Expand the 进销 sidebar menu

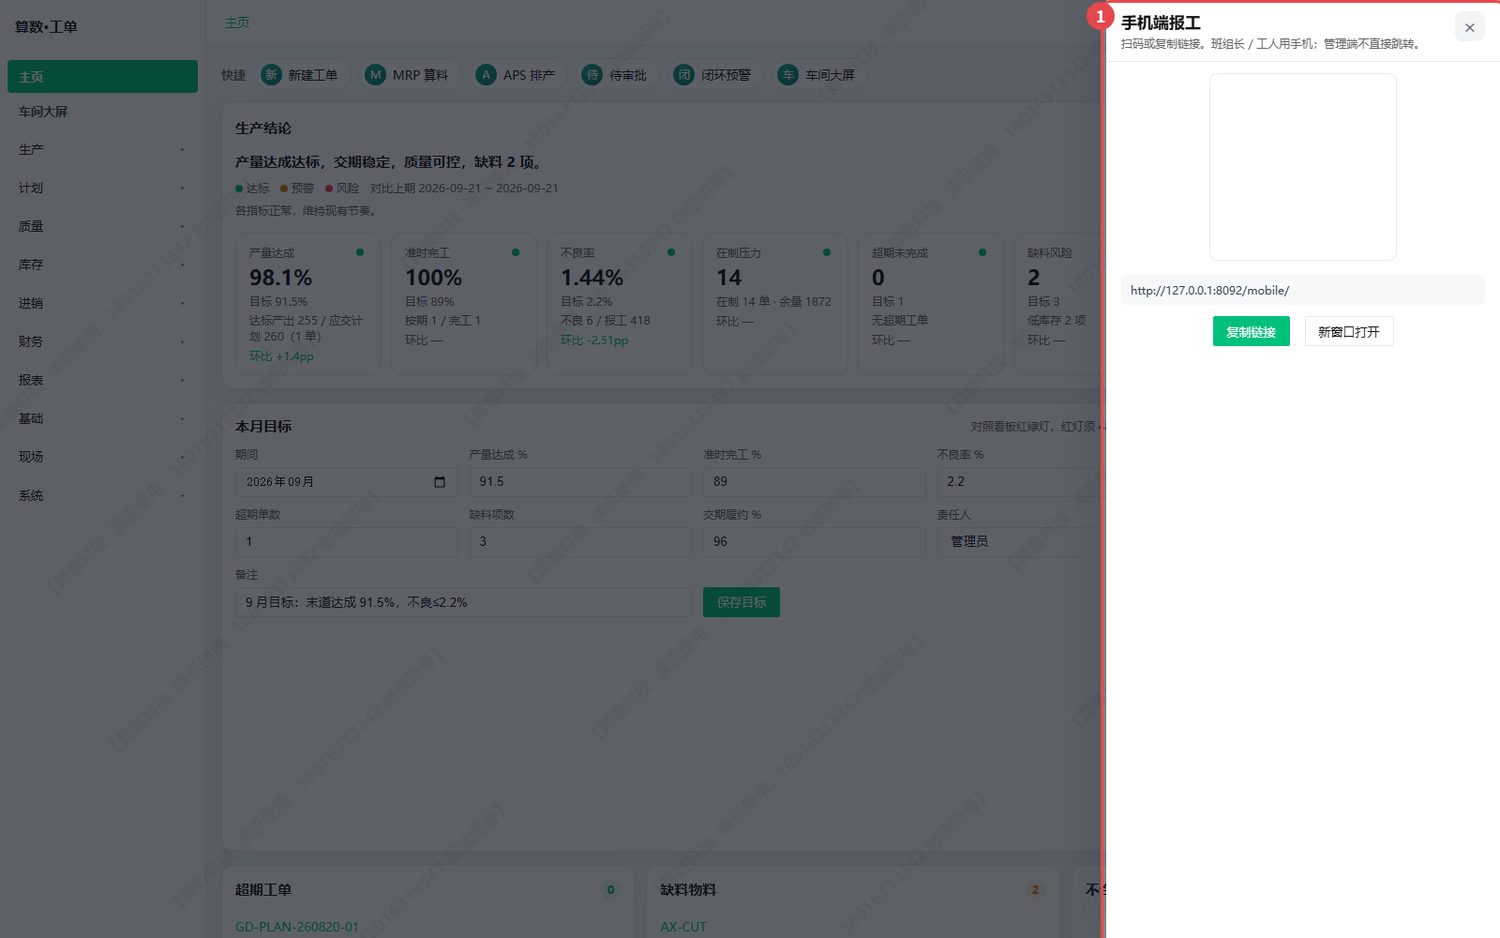[102, 303]
